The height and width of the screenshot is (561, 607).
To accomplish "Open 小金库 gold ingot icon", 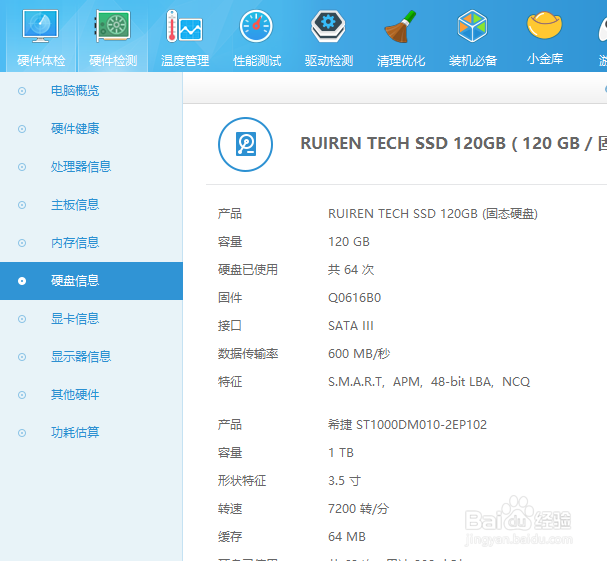I will point(544,25).
